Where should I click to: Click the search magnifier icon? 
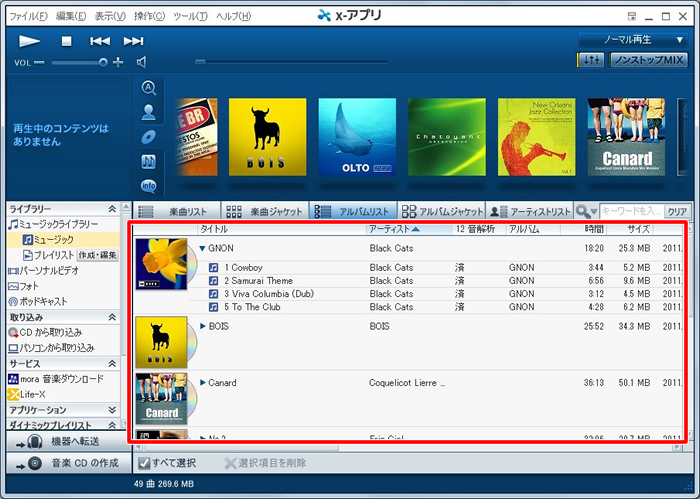coord(582,212)
